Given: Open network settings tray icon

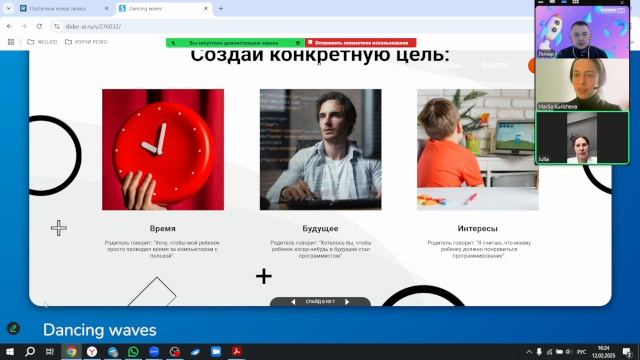Looking at the screenshot, I should point(549,351).
